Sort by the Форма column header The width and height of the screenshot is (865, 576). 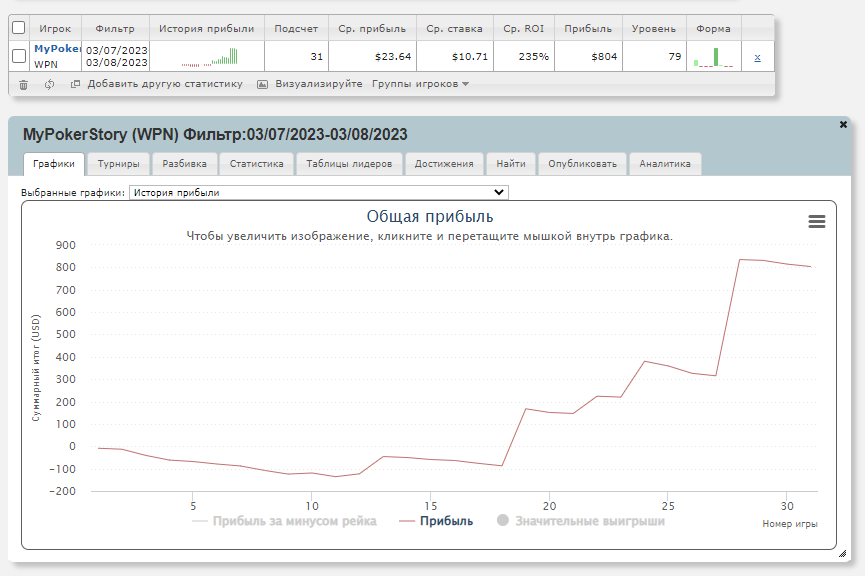click(x=713, y=29)
